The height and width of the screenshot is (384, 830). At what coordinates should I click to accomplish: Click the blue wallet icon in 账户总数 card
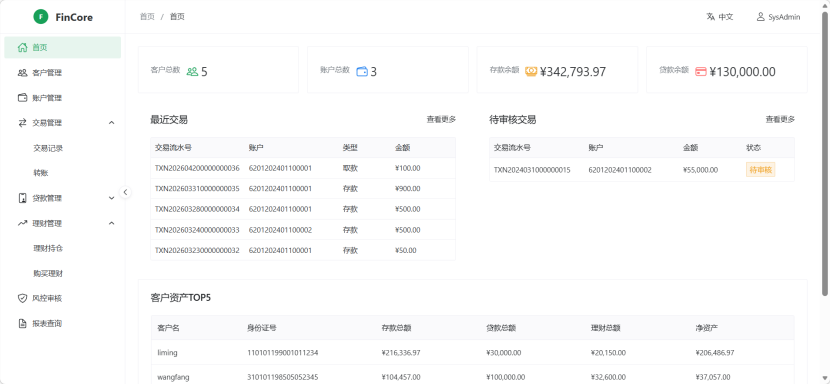(362, 72)
